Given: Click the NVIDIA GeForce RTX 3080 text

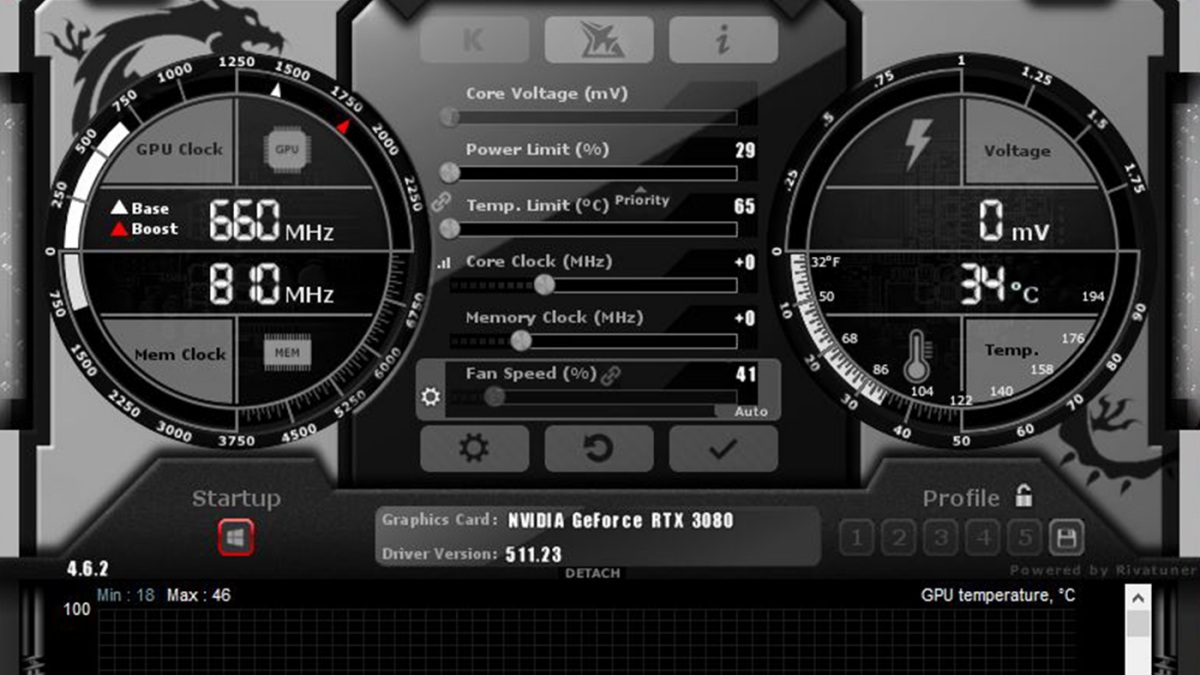Looking at the screenshot, I should tap(620, 520).
